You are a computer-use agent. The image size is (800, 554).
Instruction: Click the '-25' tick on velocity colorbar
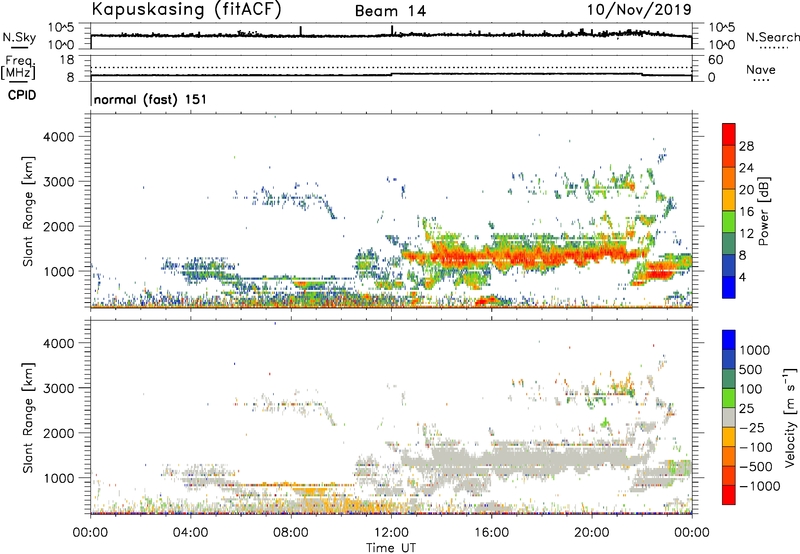[x=752, y=427]
